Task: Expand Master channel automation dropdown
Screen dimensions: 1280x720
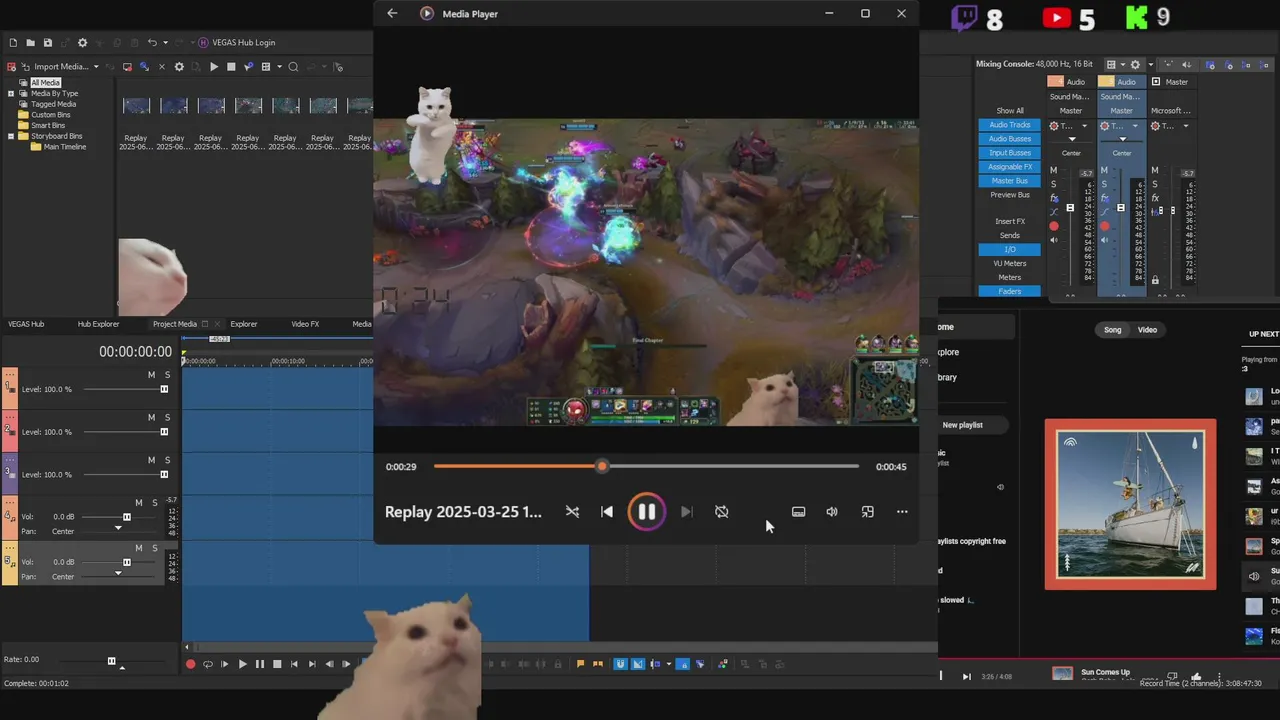Action: [1186, 126]
